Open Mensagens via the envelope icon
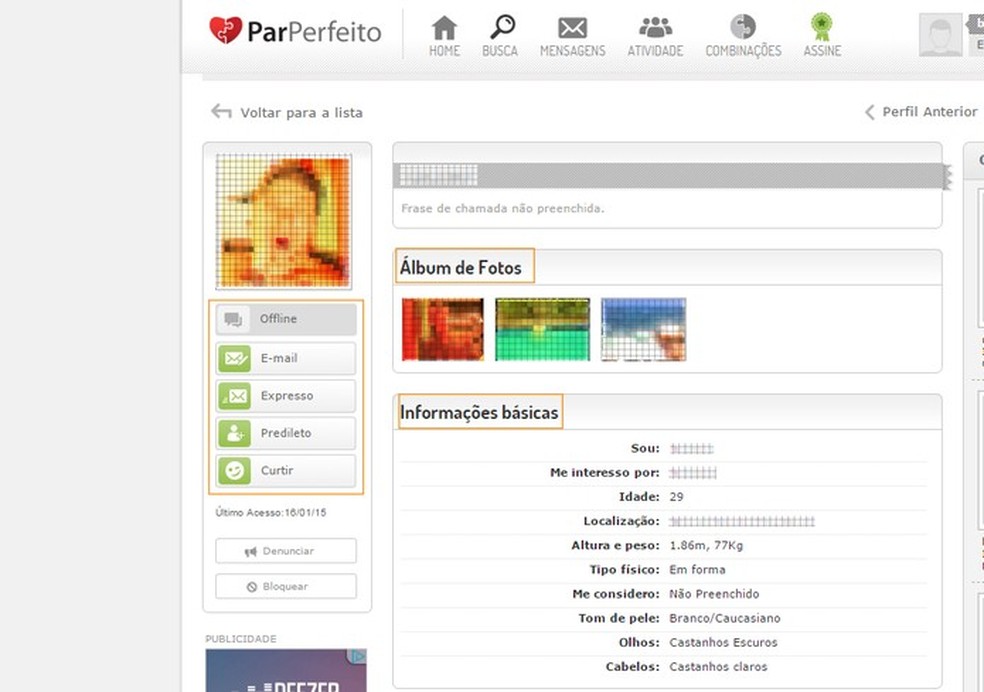Image resolution: width=984 pixels, height=692 pixels. coord(572,33)
